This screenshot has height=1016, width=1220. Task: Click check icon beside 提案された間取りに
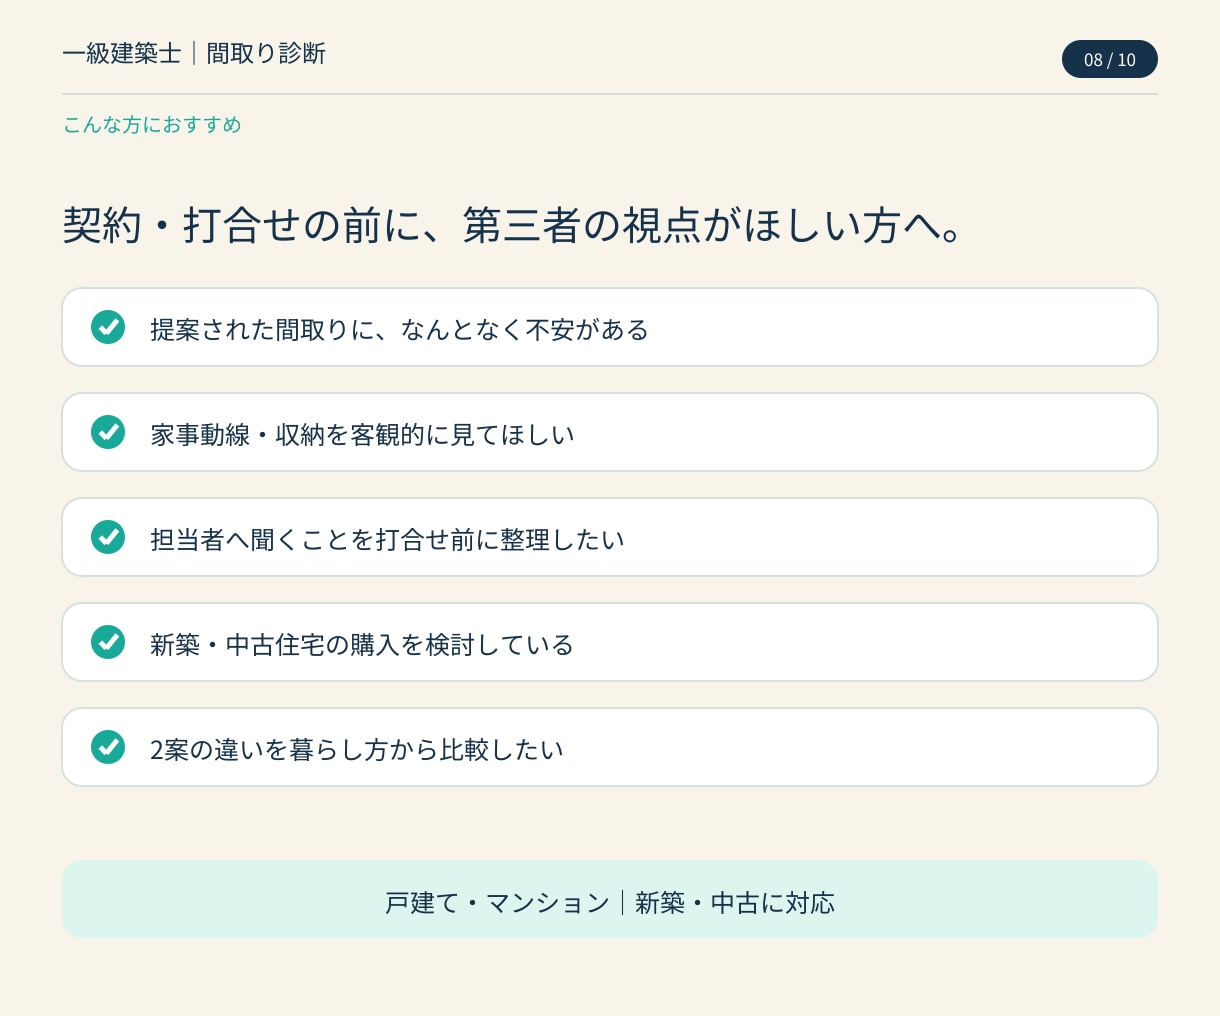(108, 327)
